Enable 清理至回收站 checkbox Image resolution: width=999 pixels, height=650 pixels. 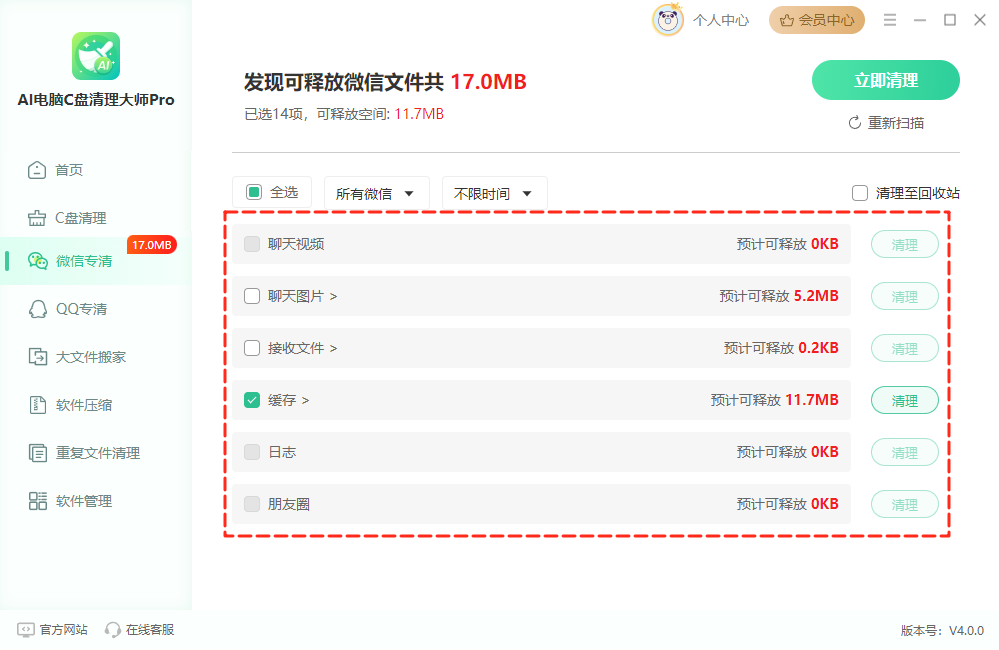tap(859, 193)
